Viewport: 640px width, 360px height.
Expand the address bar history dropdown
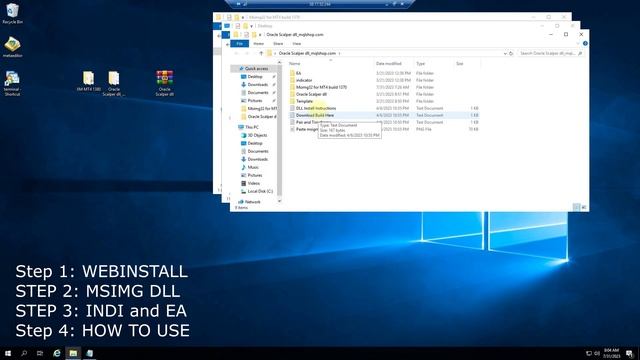pyautogui.click(x=505, y=53)
